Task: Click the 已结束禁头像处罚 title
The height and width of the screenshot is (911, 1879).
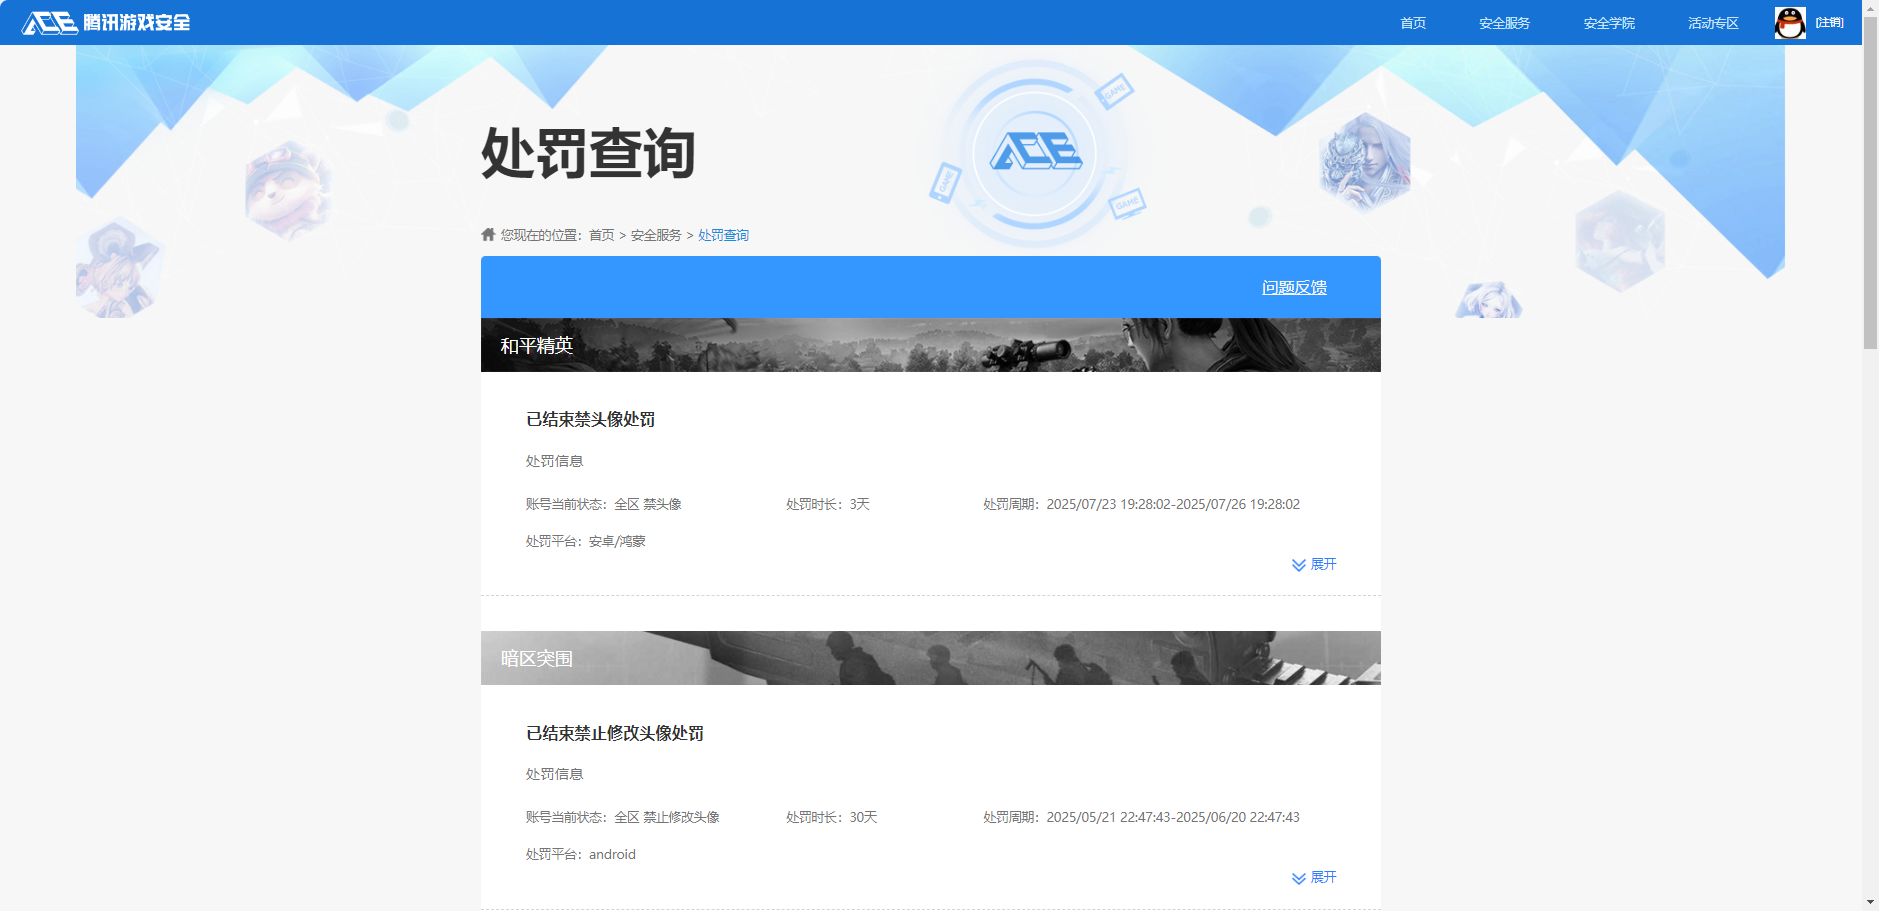Action: [x=590, y=419]
